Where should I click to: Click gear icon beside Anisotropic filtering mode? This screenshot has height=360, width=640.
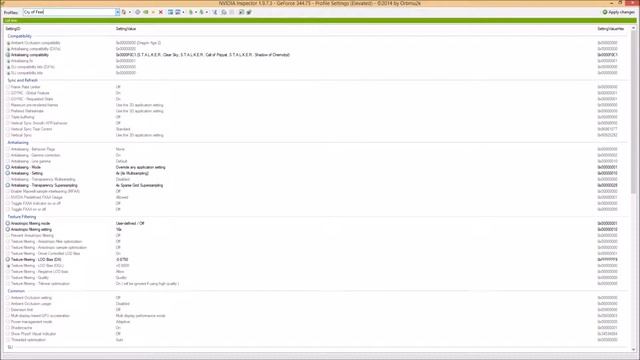8,224
